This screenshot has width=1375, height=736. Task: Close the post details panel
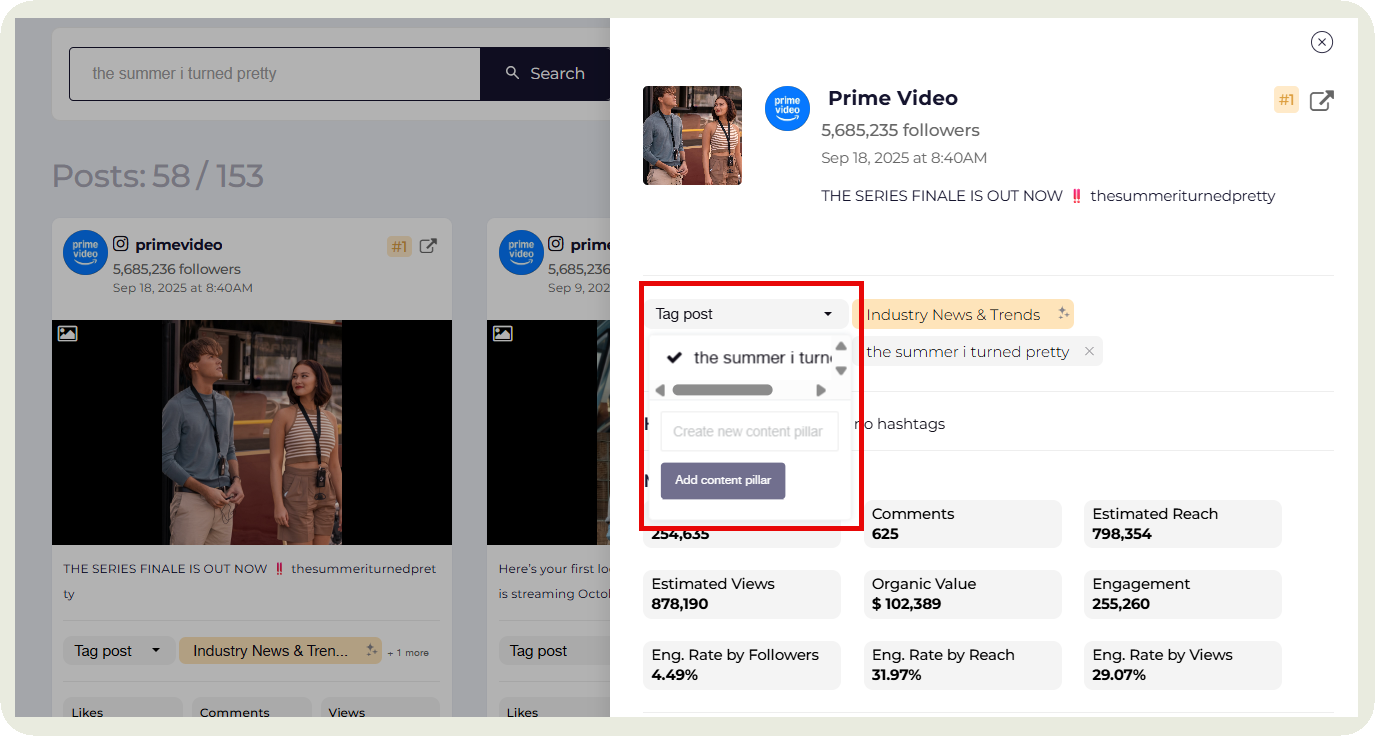tap(1321, 42)
